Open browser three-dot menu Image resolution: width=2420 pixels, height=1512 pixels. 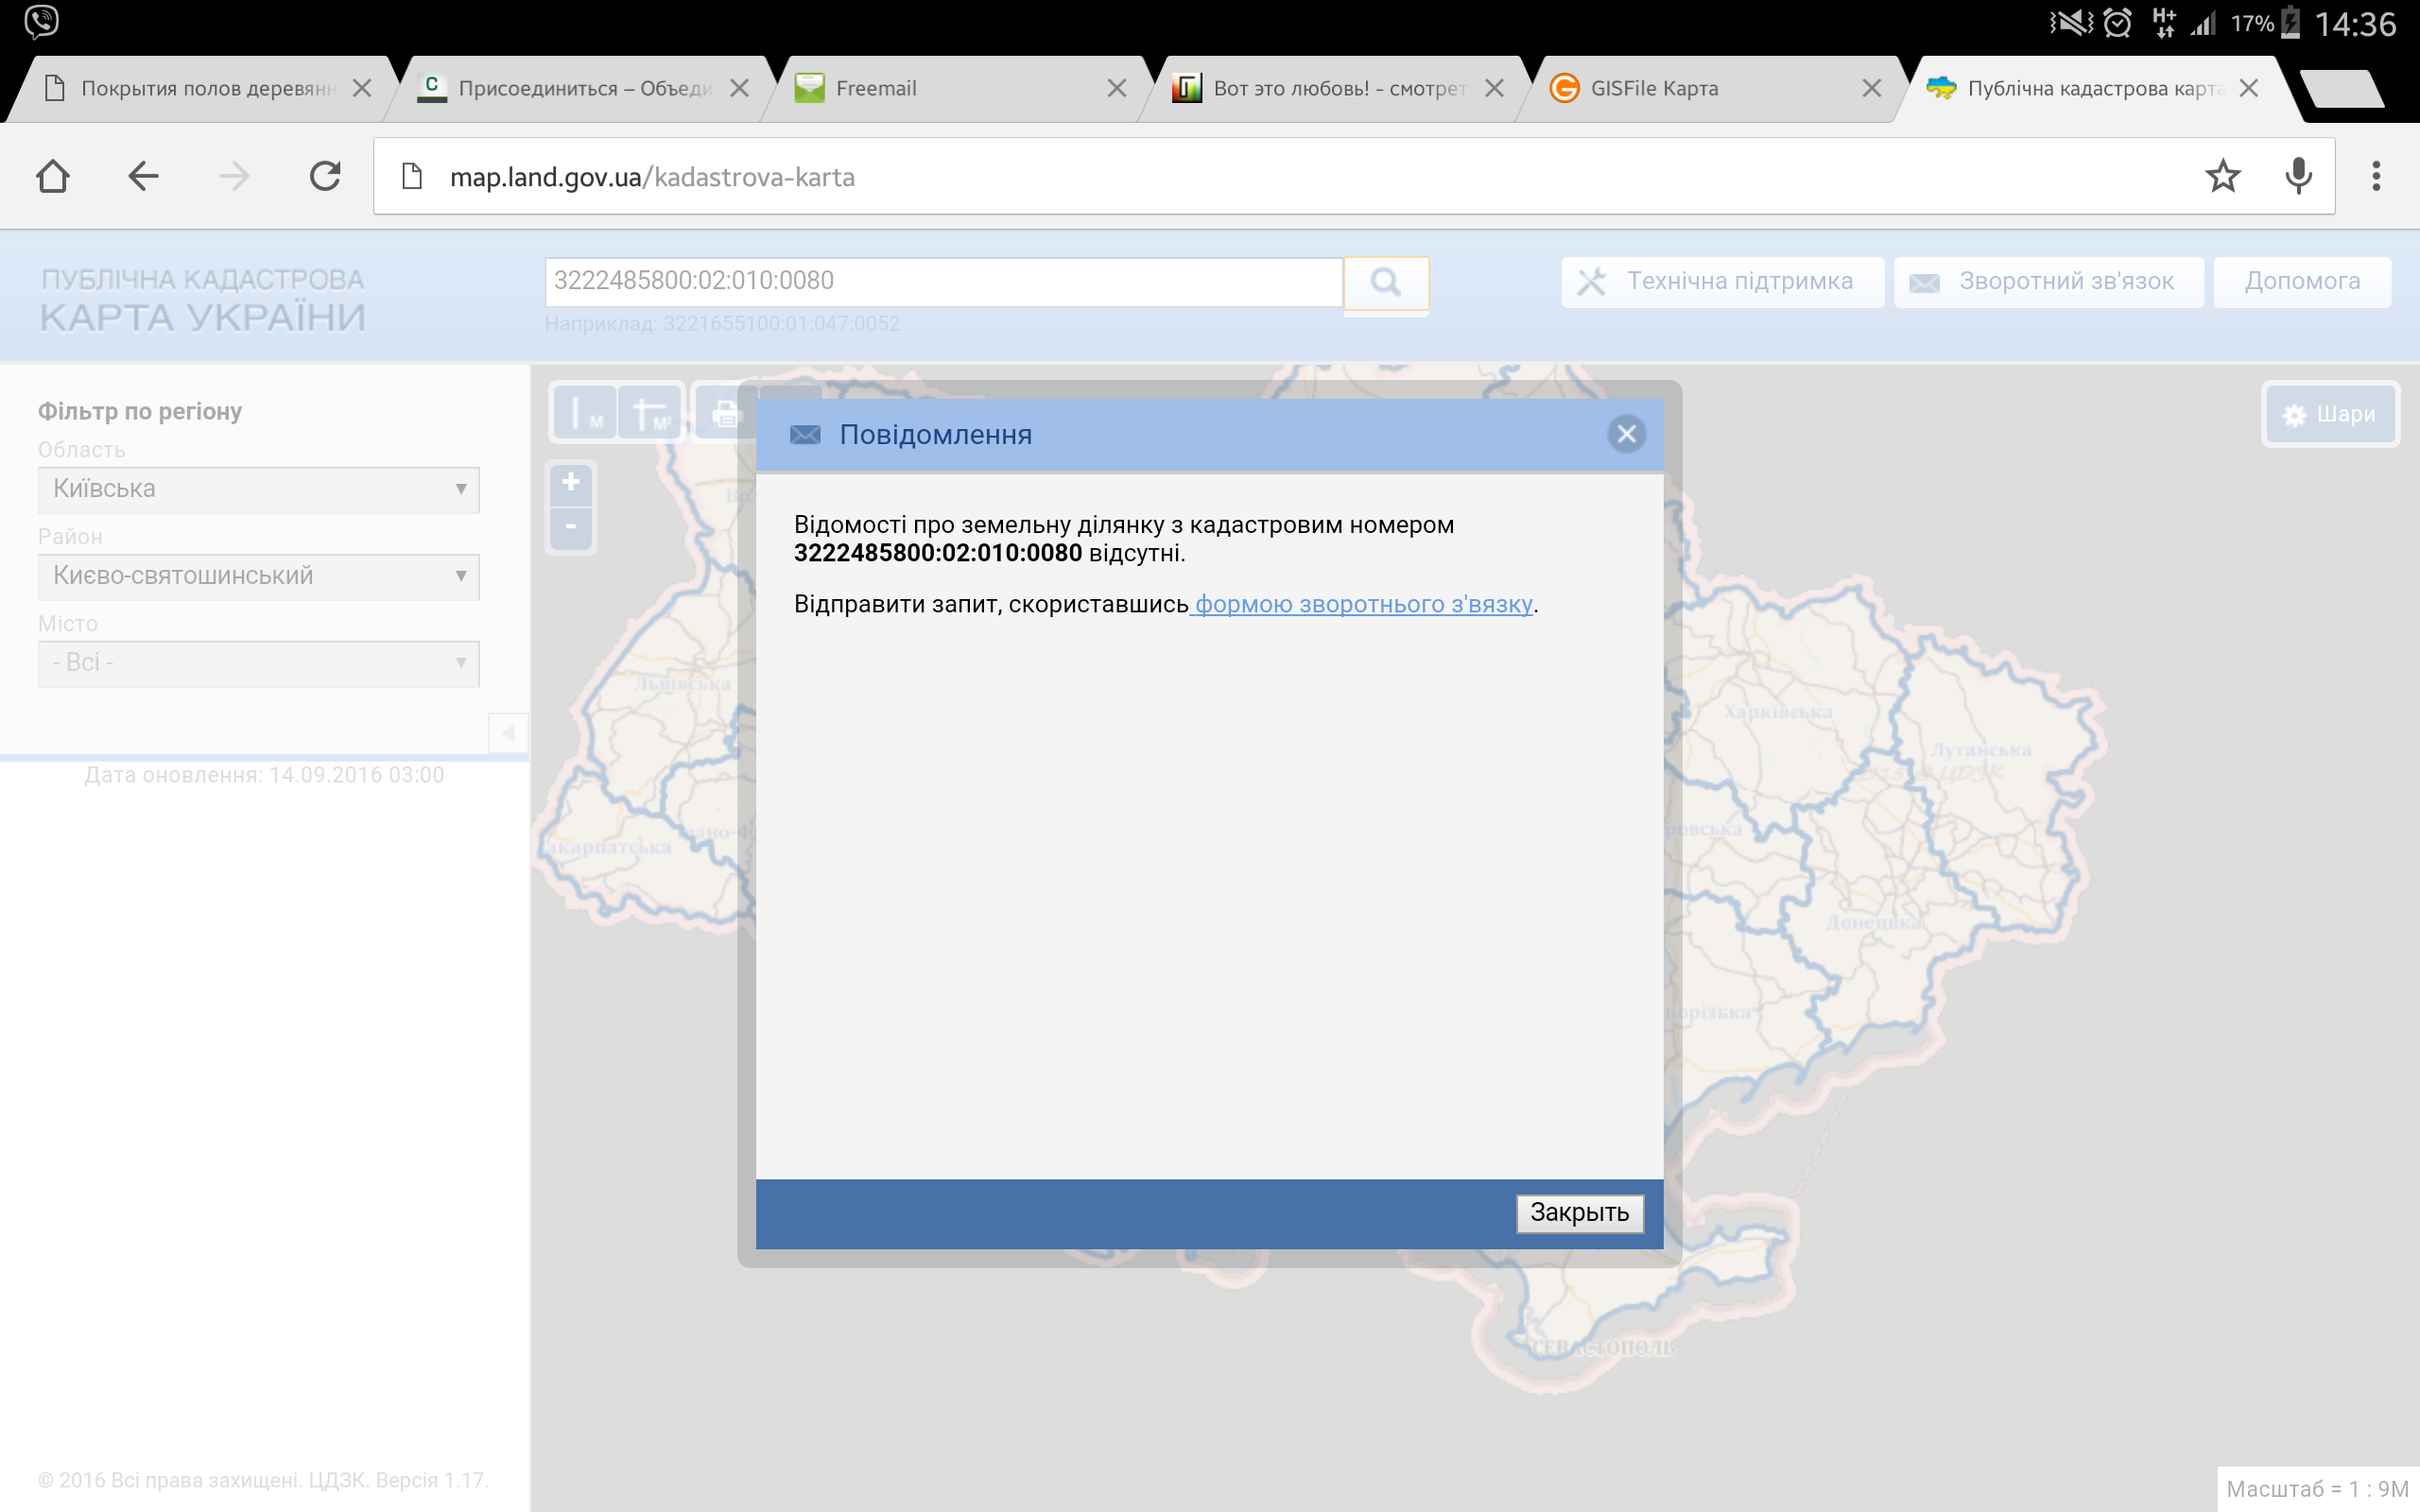(x=2376, y=177)
